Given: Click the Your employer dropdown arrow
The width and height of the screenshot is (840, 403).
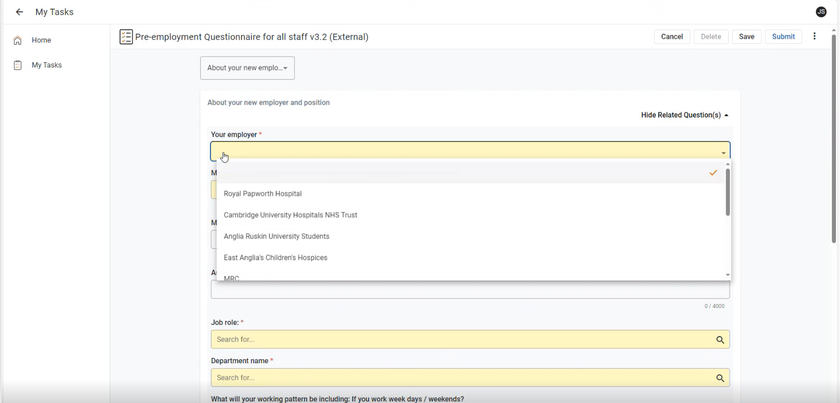Looking at the screenshot, I should click(x=723, y=153).
